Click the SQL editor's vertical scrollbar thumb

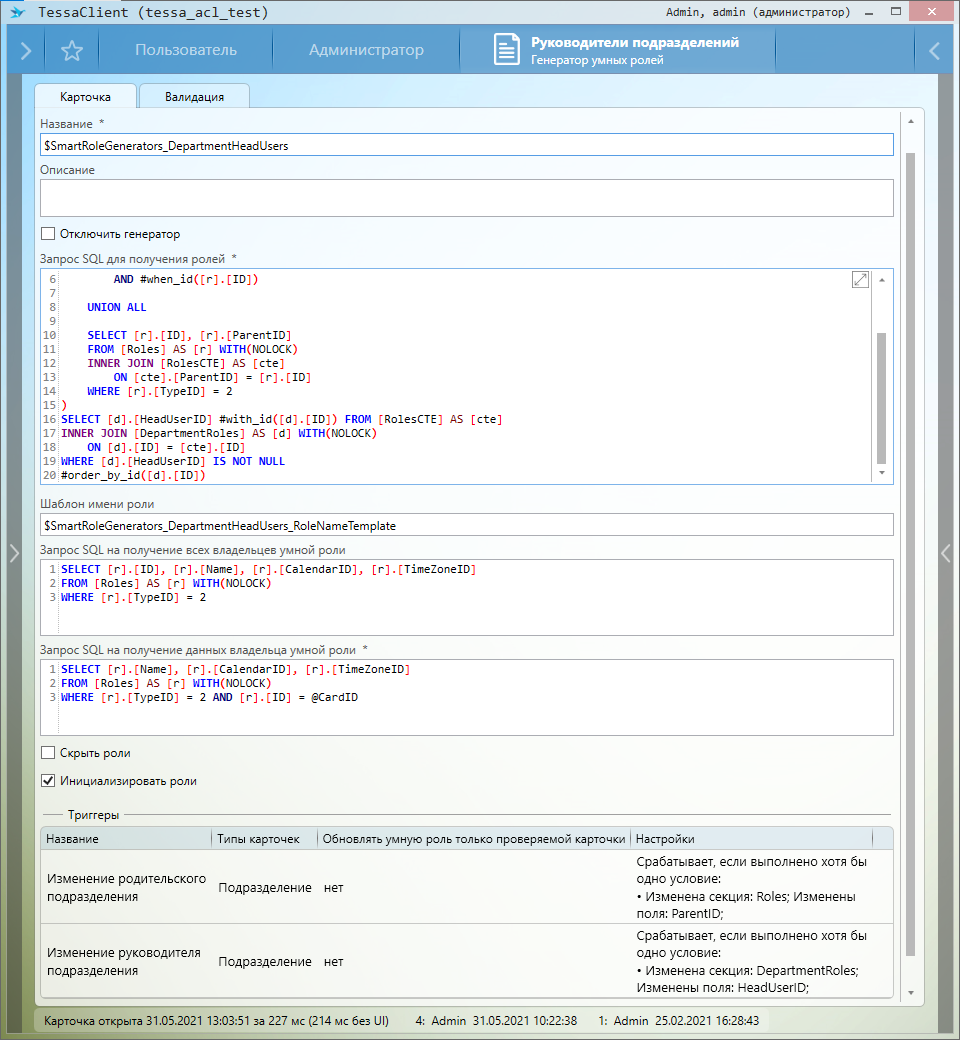[881, 397]
